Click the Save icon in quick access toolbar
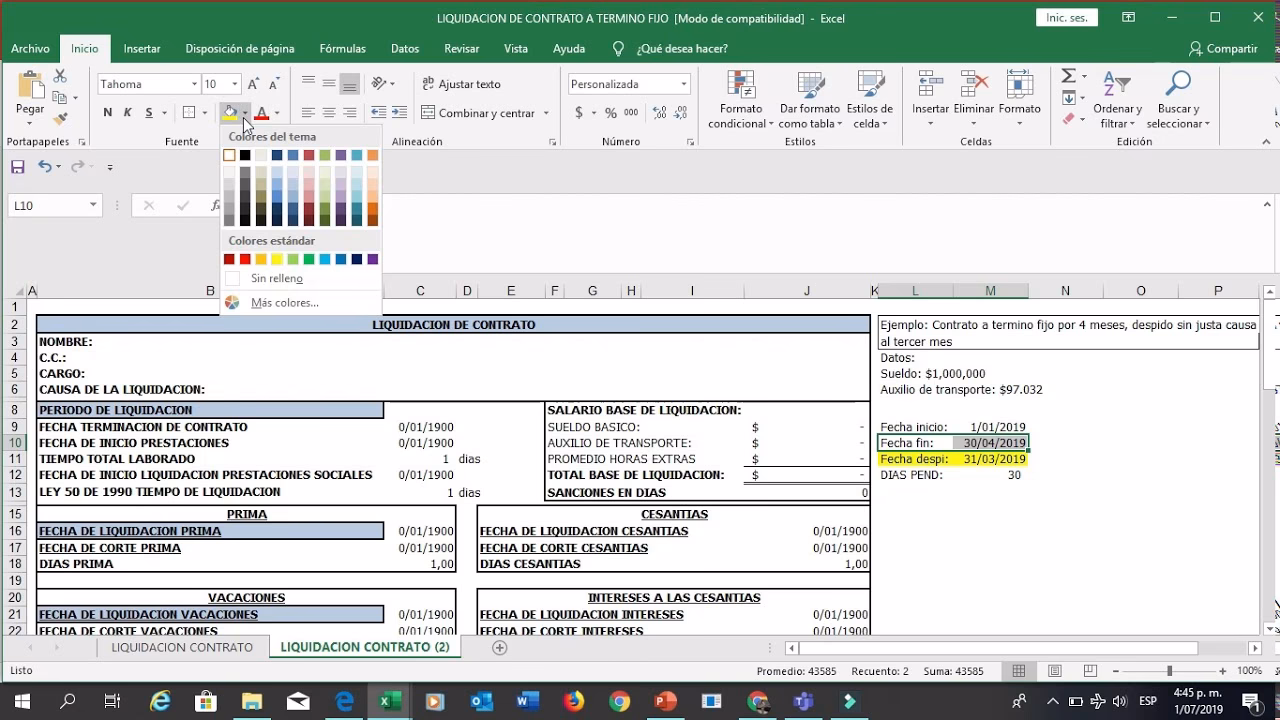Screen dimensions: 1280x720 [17, 167]
